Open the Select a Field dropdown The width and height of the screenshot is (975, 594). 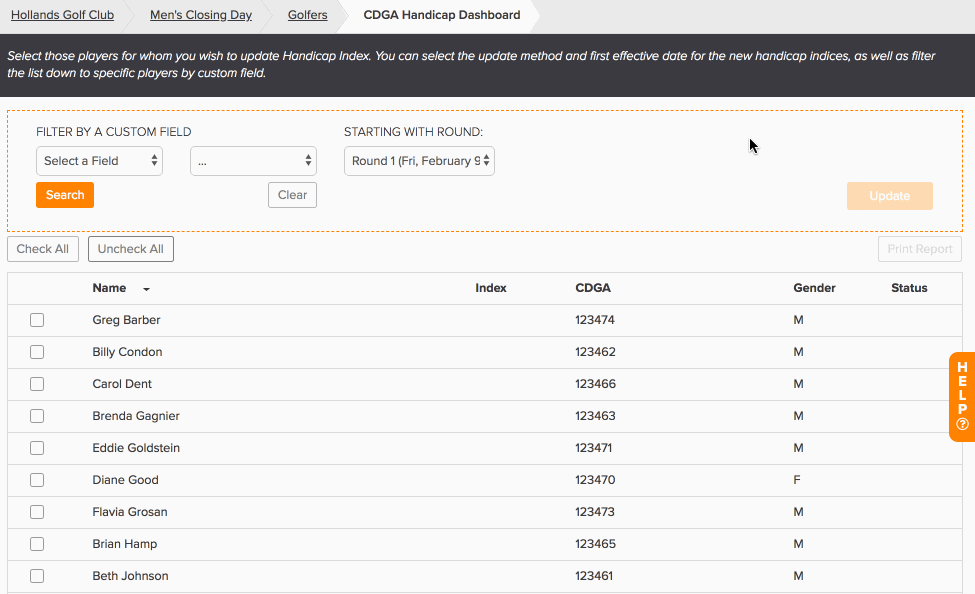click(99, 161)
